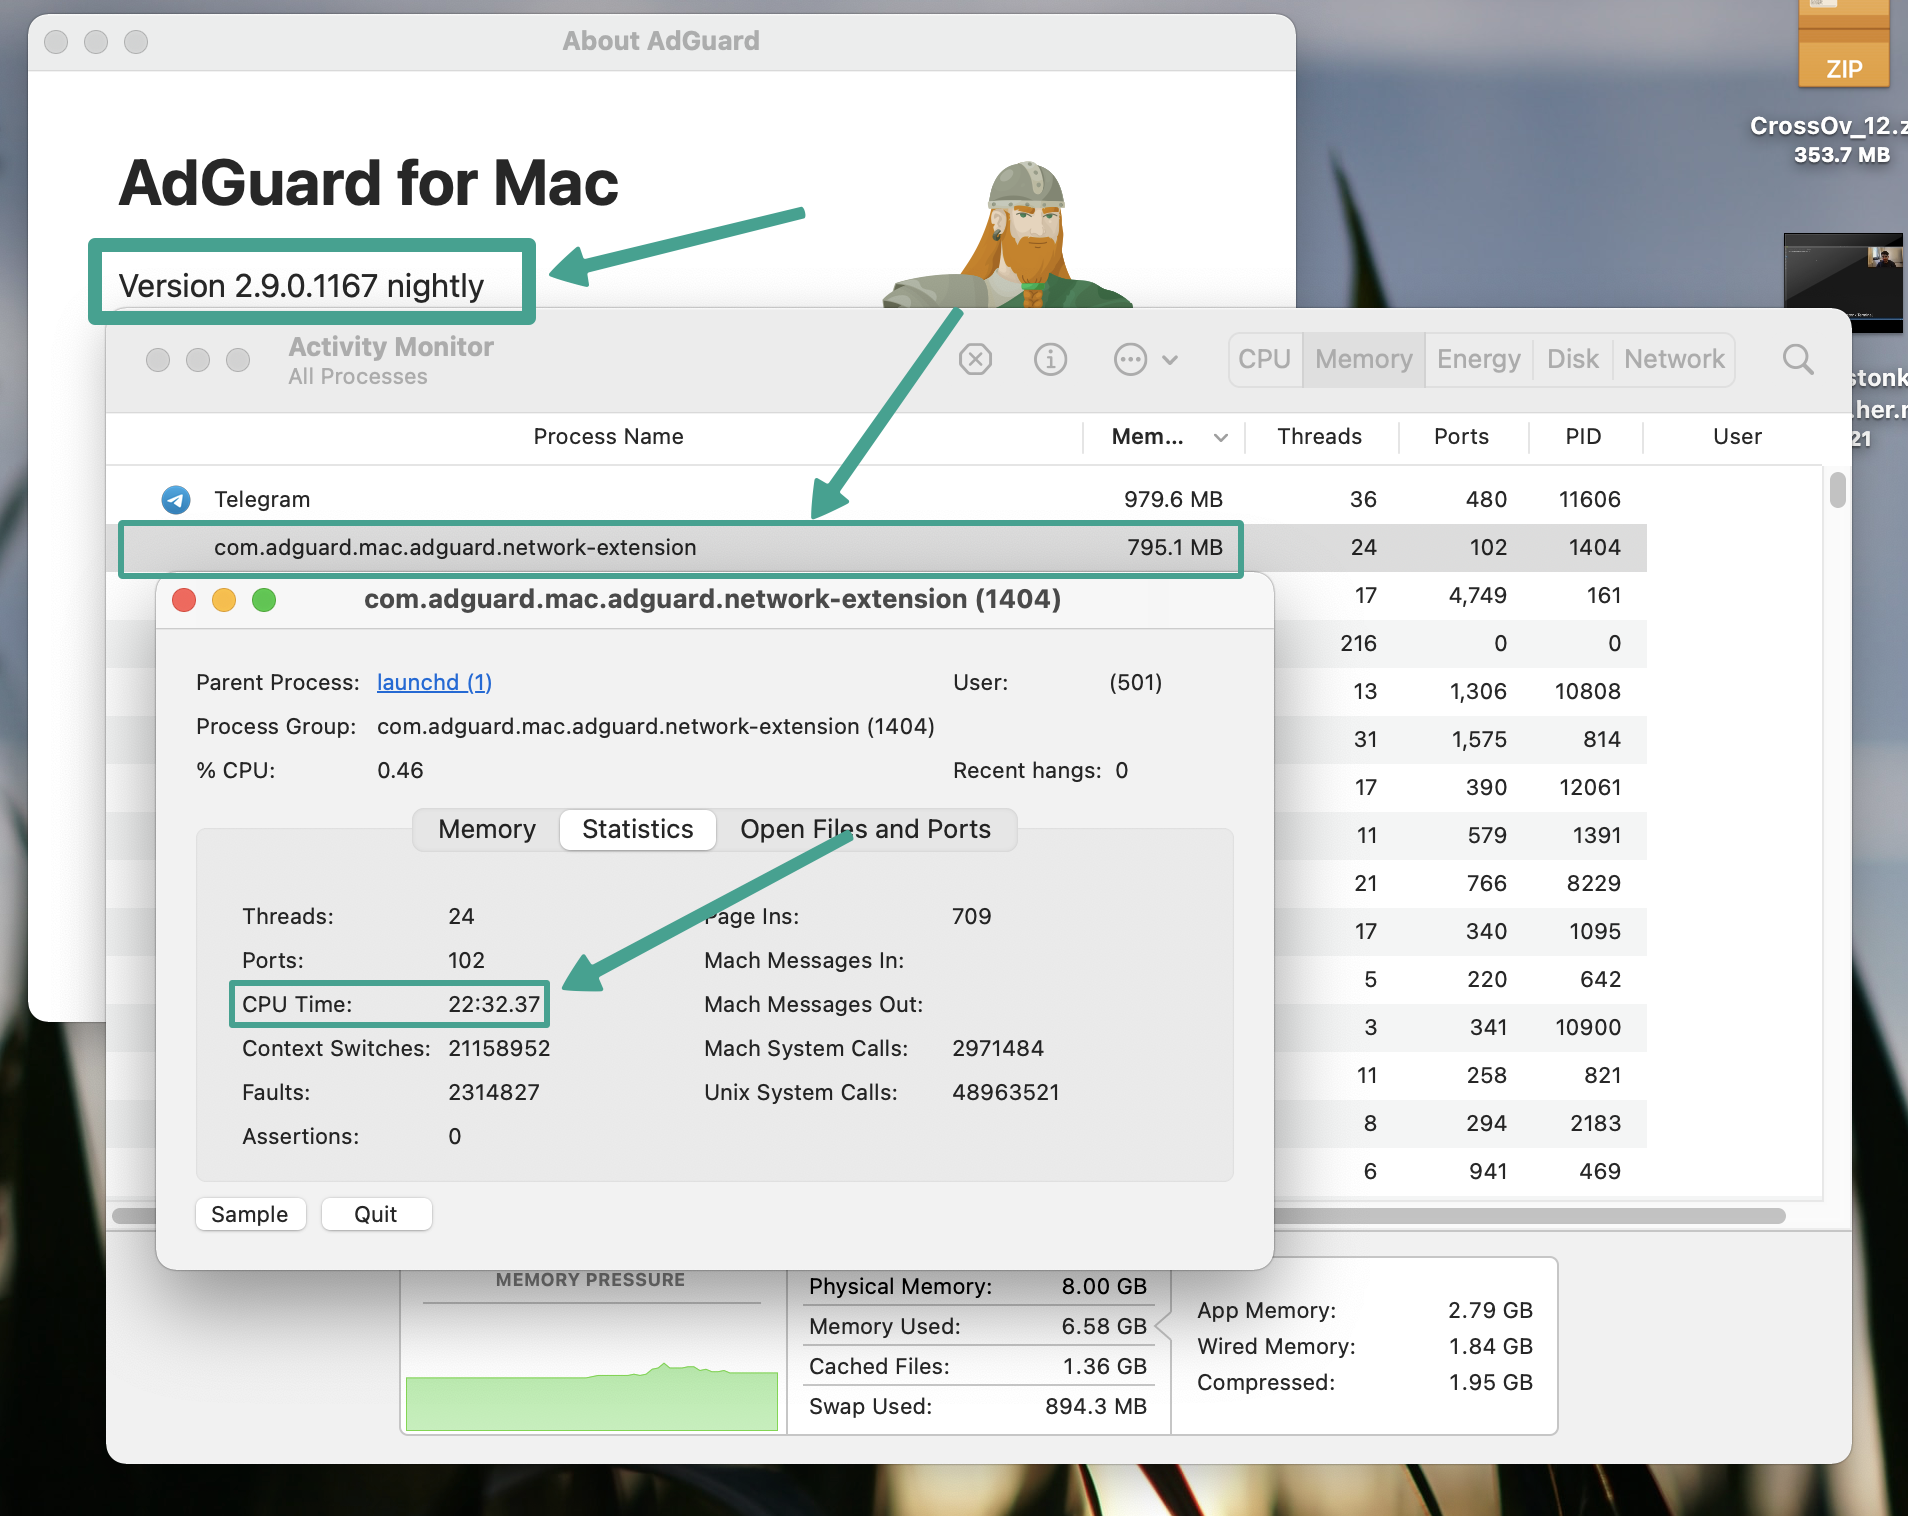Switch to the Energy tab
The height and width of the screenshot is (1516, 1908).
click(1477, 359)
